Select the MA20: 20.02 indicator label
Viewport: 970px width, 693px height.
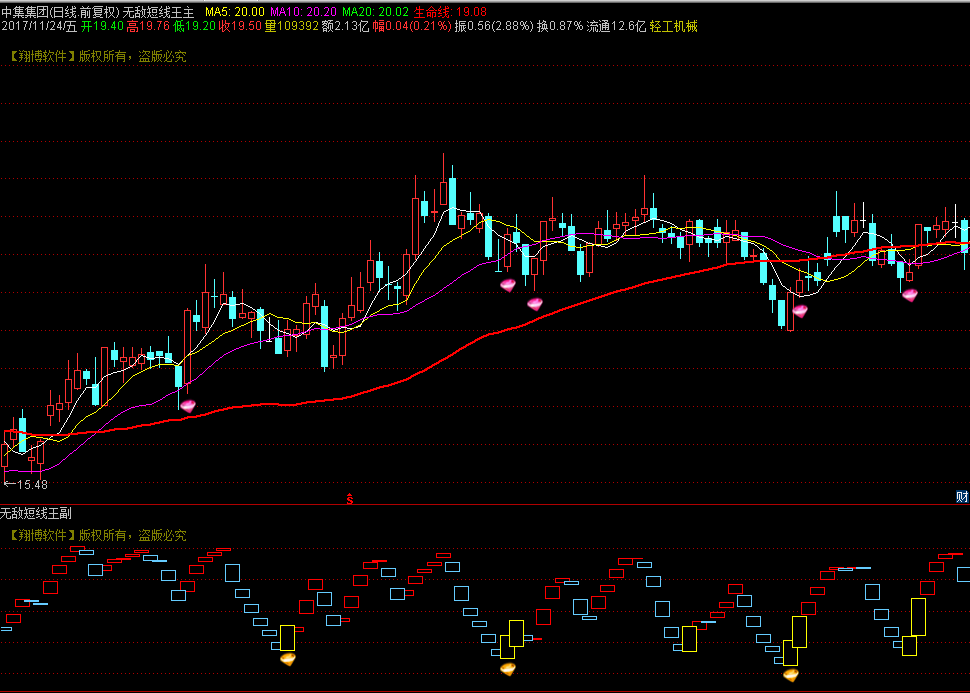point(376,12)
